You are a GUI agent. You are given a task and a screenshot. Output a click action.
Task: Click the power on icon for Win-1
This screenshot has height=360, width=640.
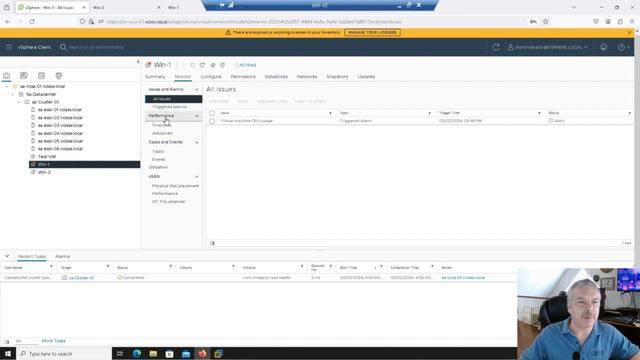pos(183,65)
